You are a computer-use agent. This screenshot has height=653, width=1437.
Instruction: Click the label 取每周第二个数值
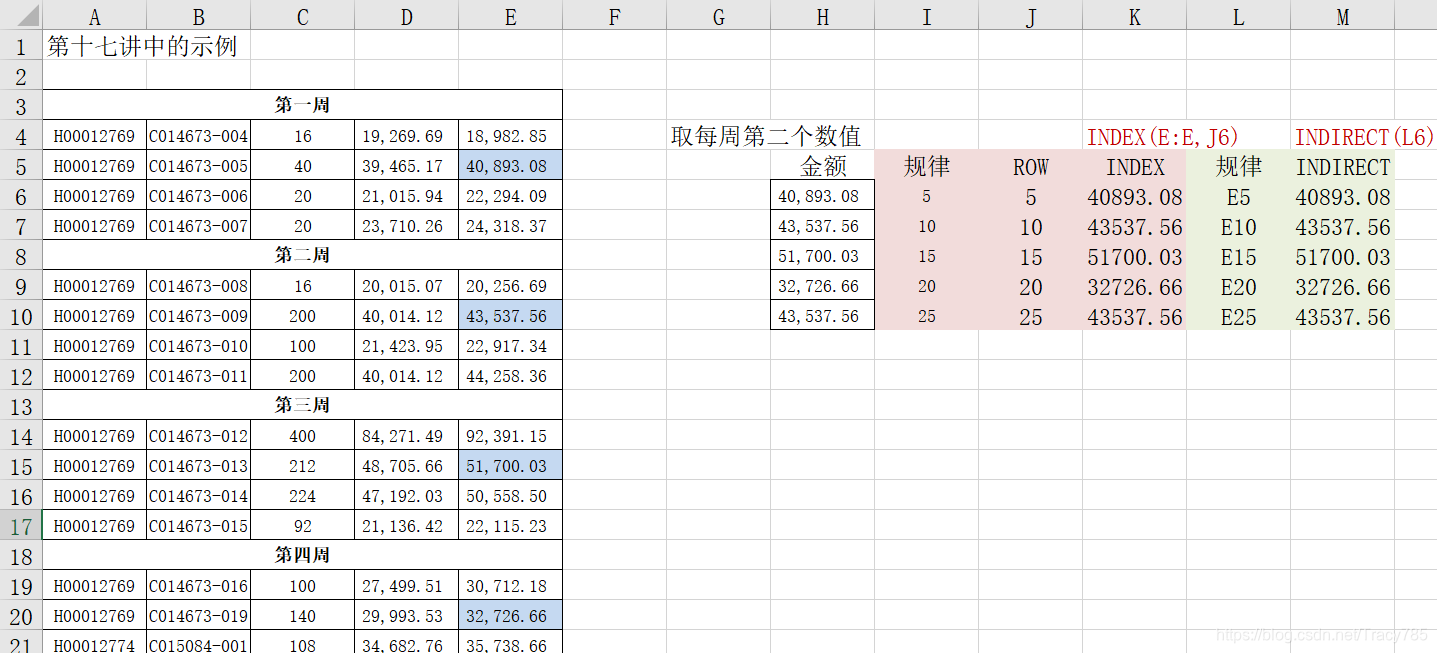tap(766, 136)
